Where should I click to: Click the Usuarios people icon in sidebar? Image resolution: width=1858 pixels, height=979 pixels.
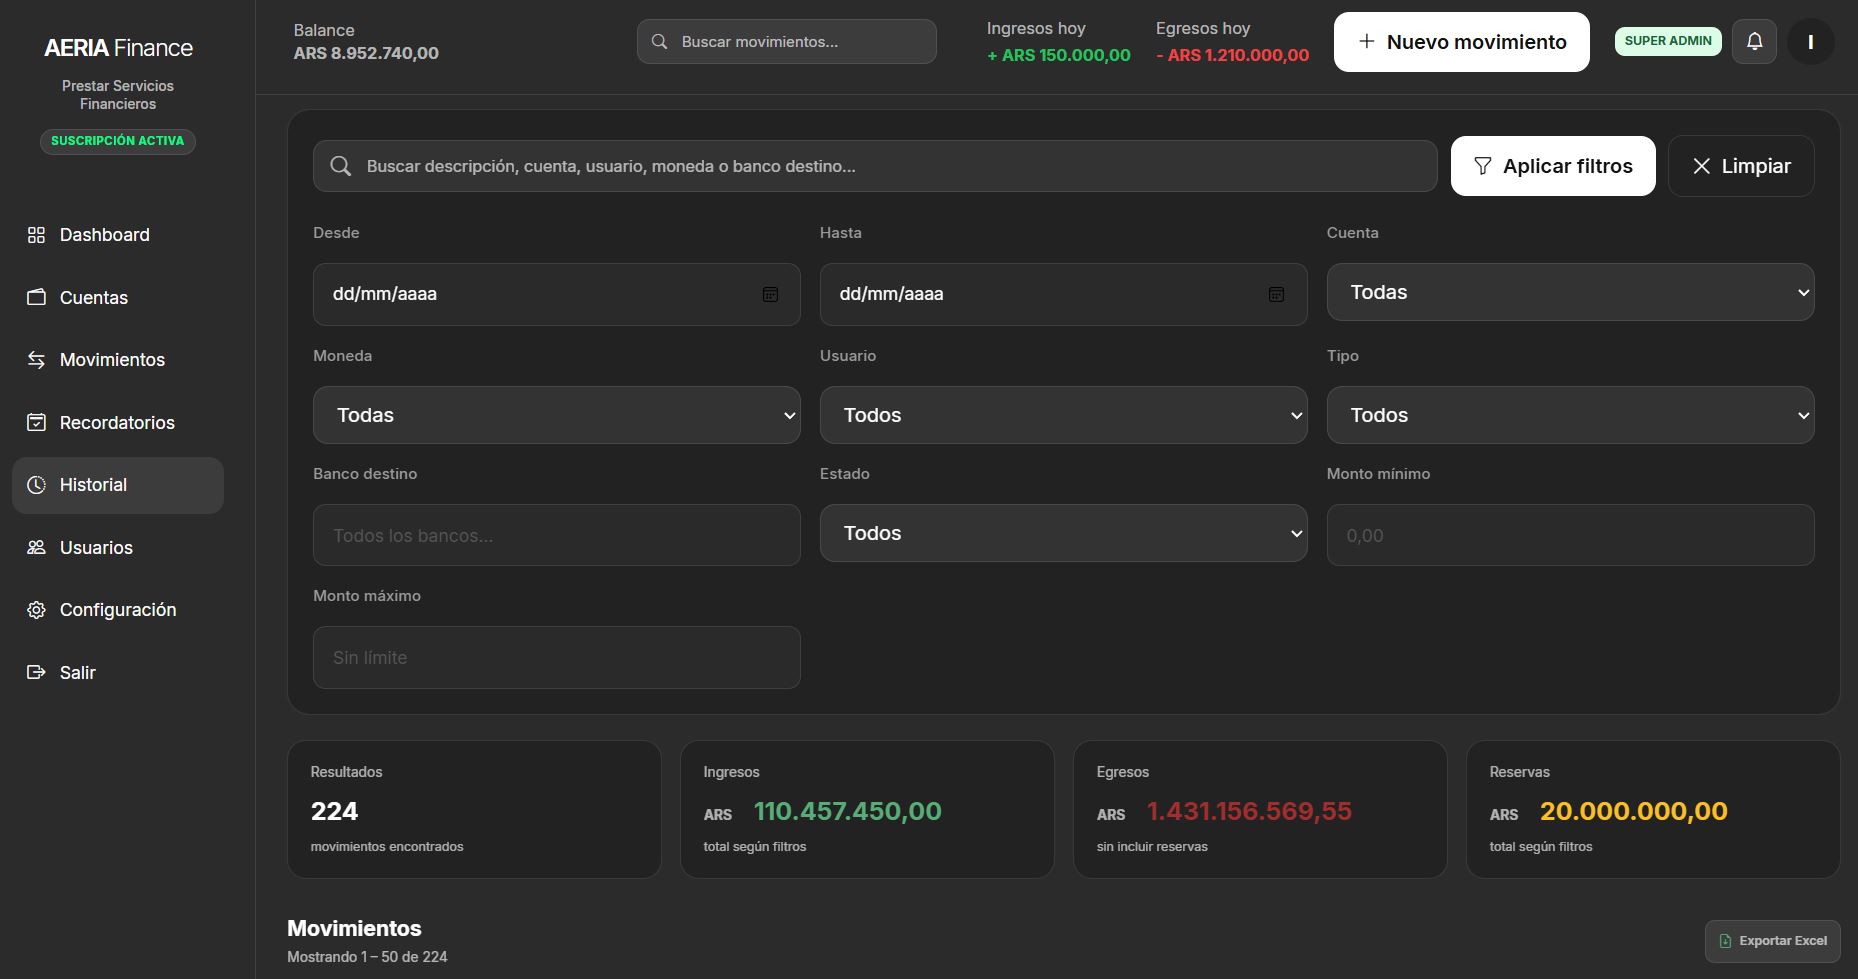36,547
